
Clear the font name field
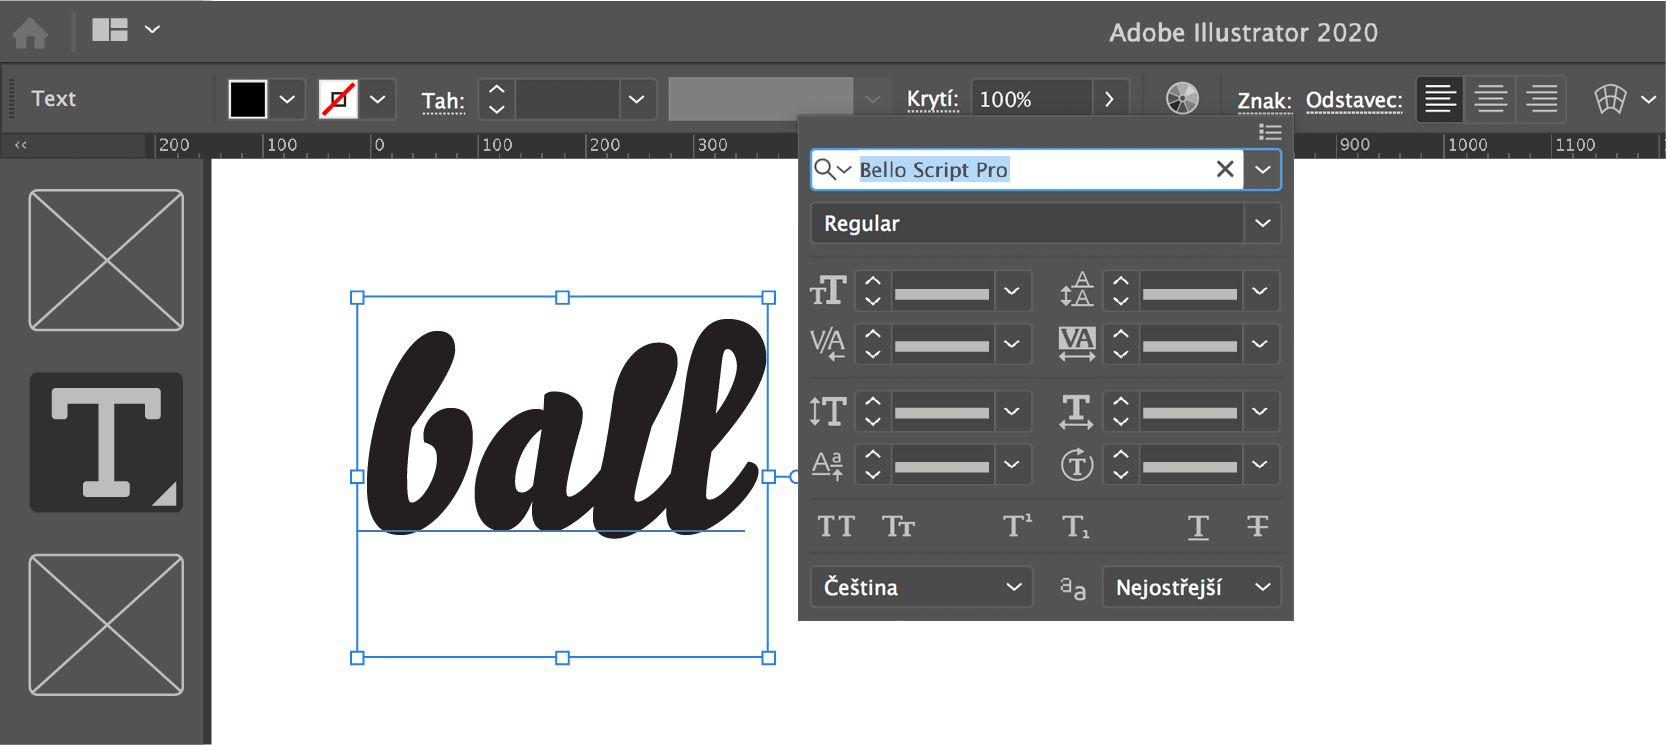pos(1225,170)
